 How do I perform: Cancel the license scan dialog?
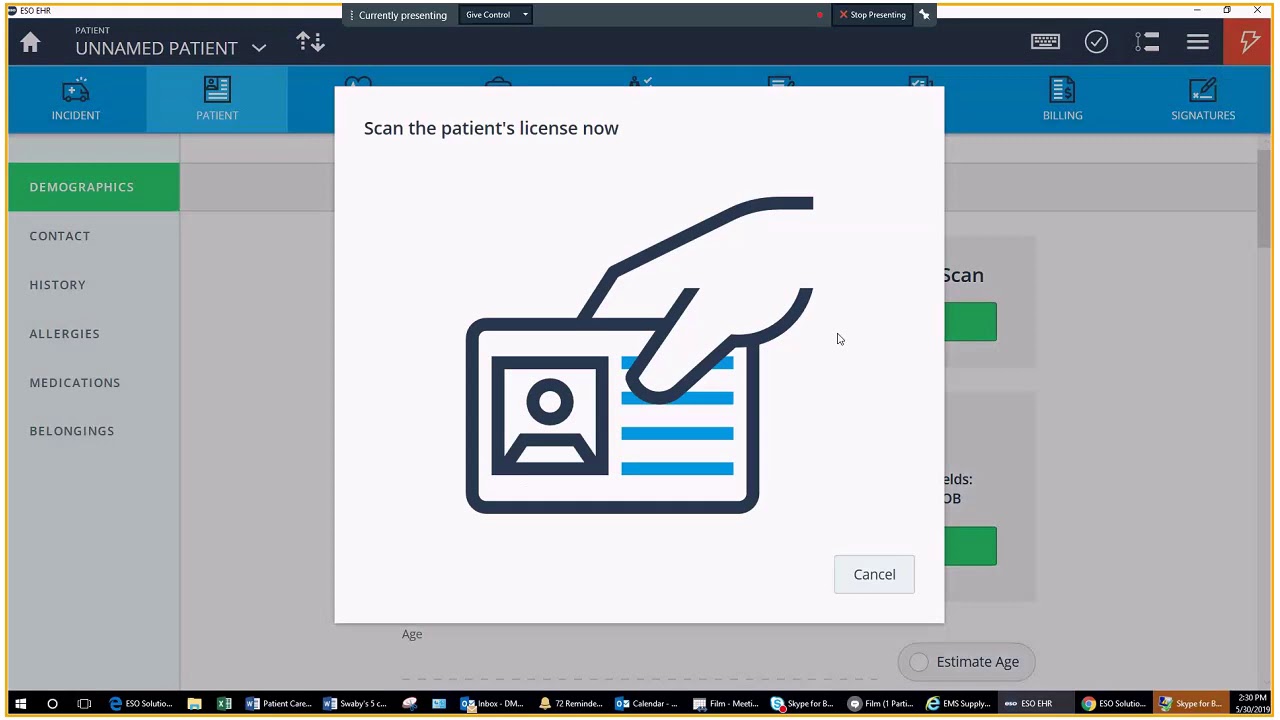coord(874,574)
